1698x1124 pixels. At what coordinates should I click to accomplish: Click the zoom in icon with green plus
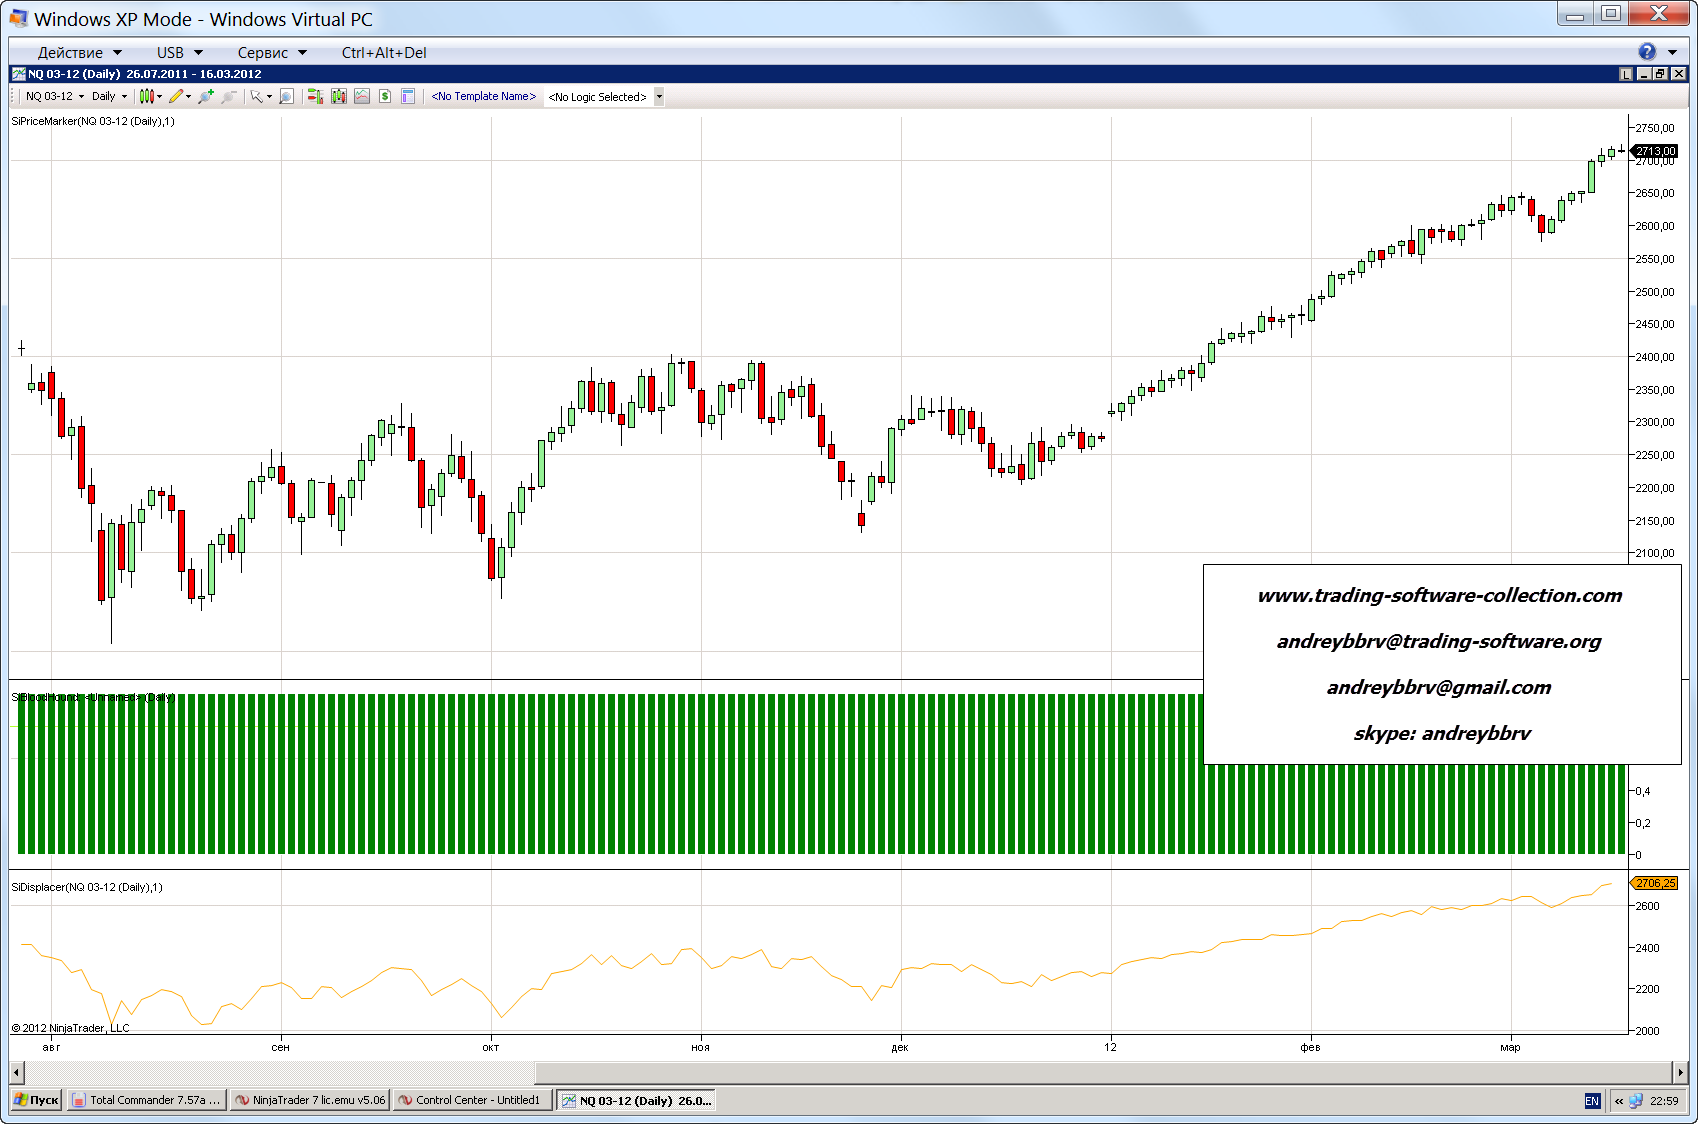point(205,97)
